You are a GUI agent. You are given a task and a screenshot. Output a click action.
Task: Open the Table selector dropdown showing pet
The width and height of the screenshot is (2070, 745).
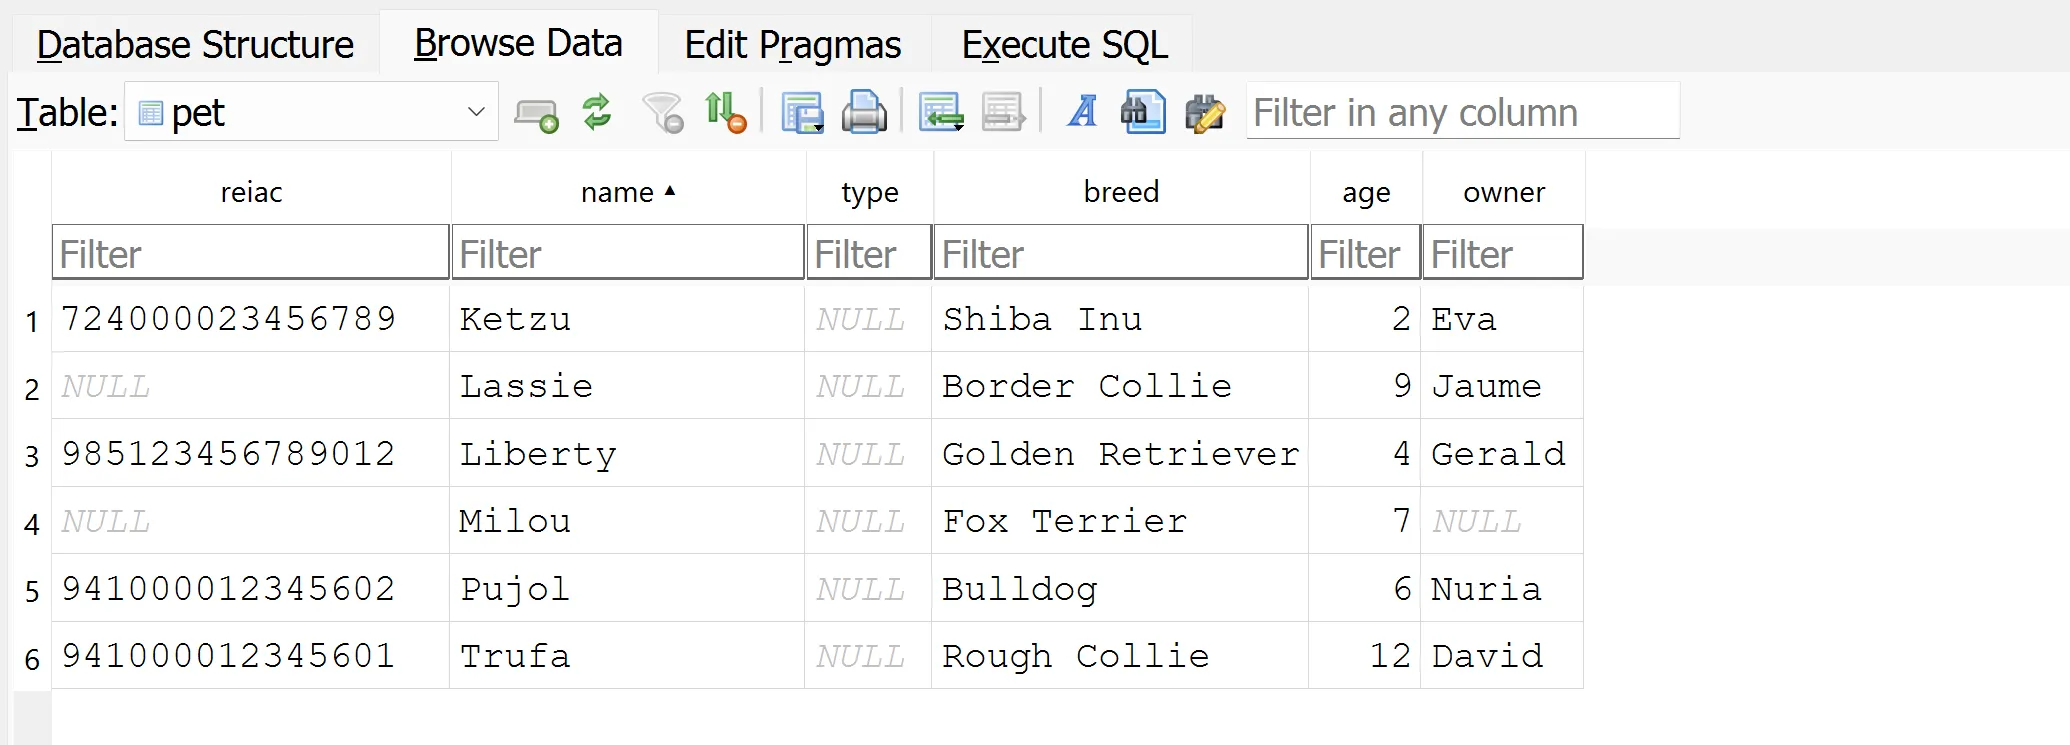coord(311,112)
